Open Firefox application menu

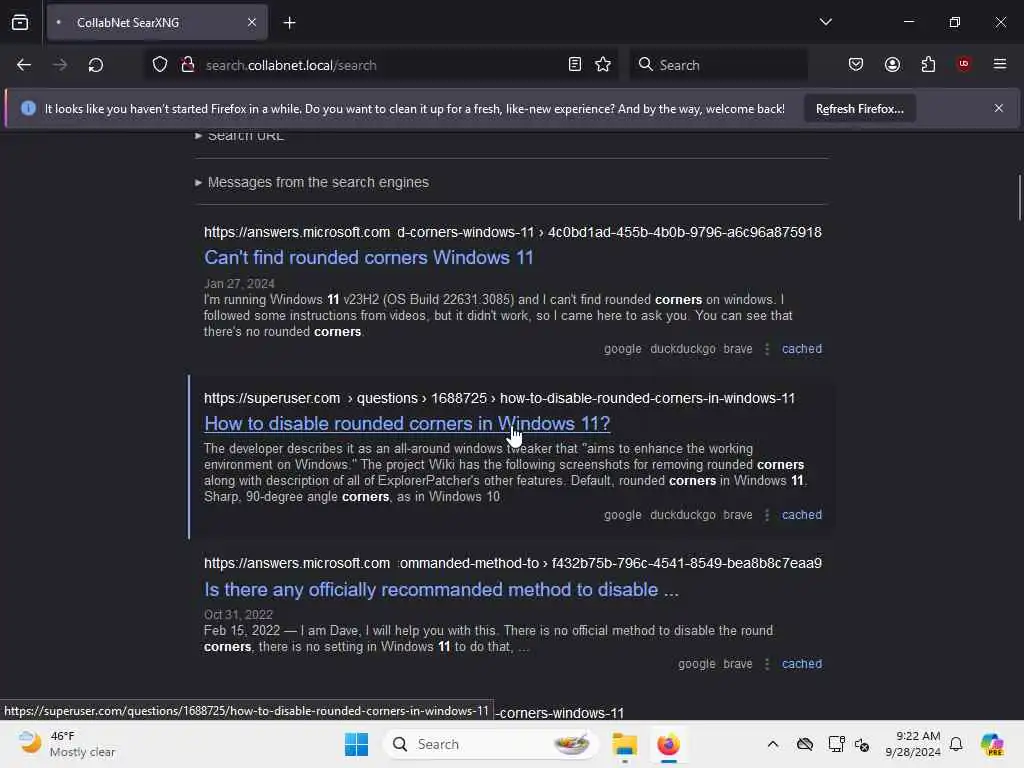point(999,64)
